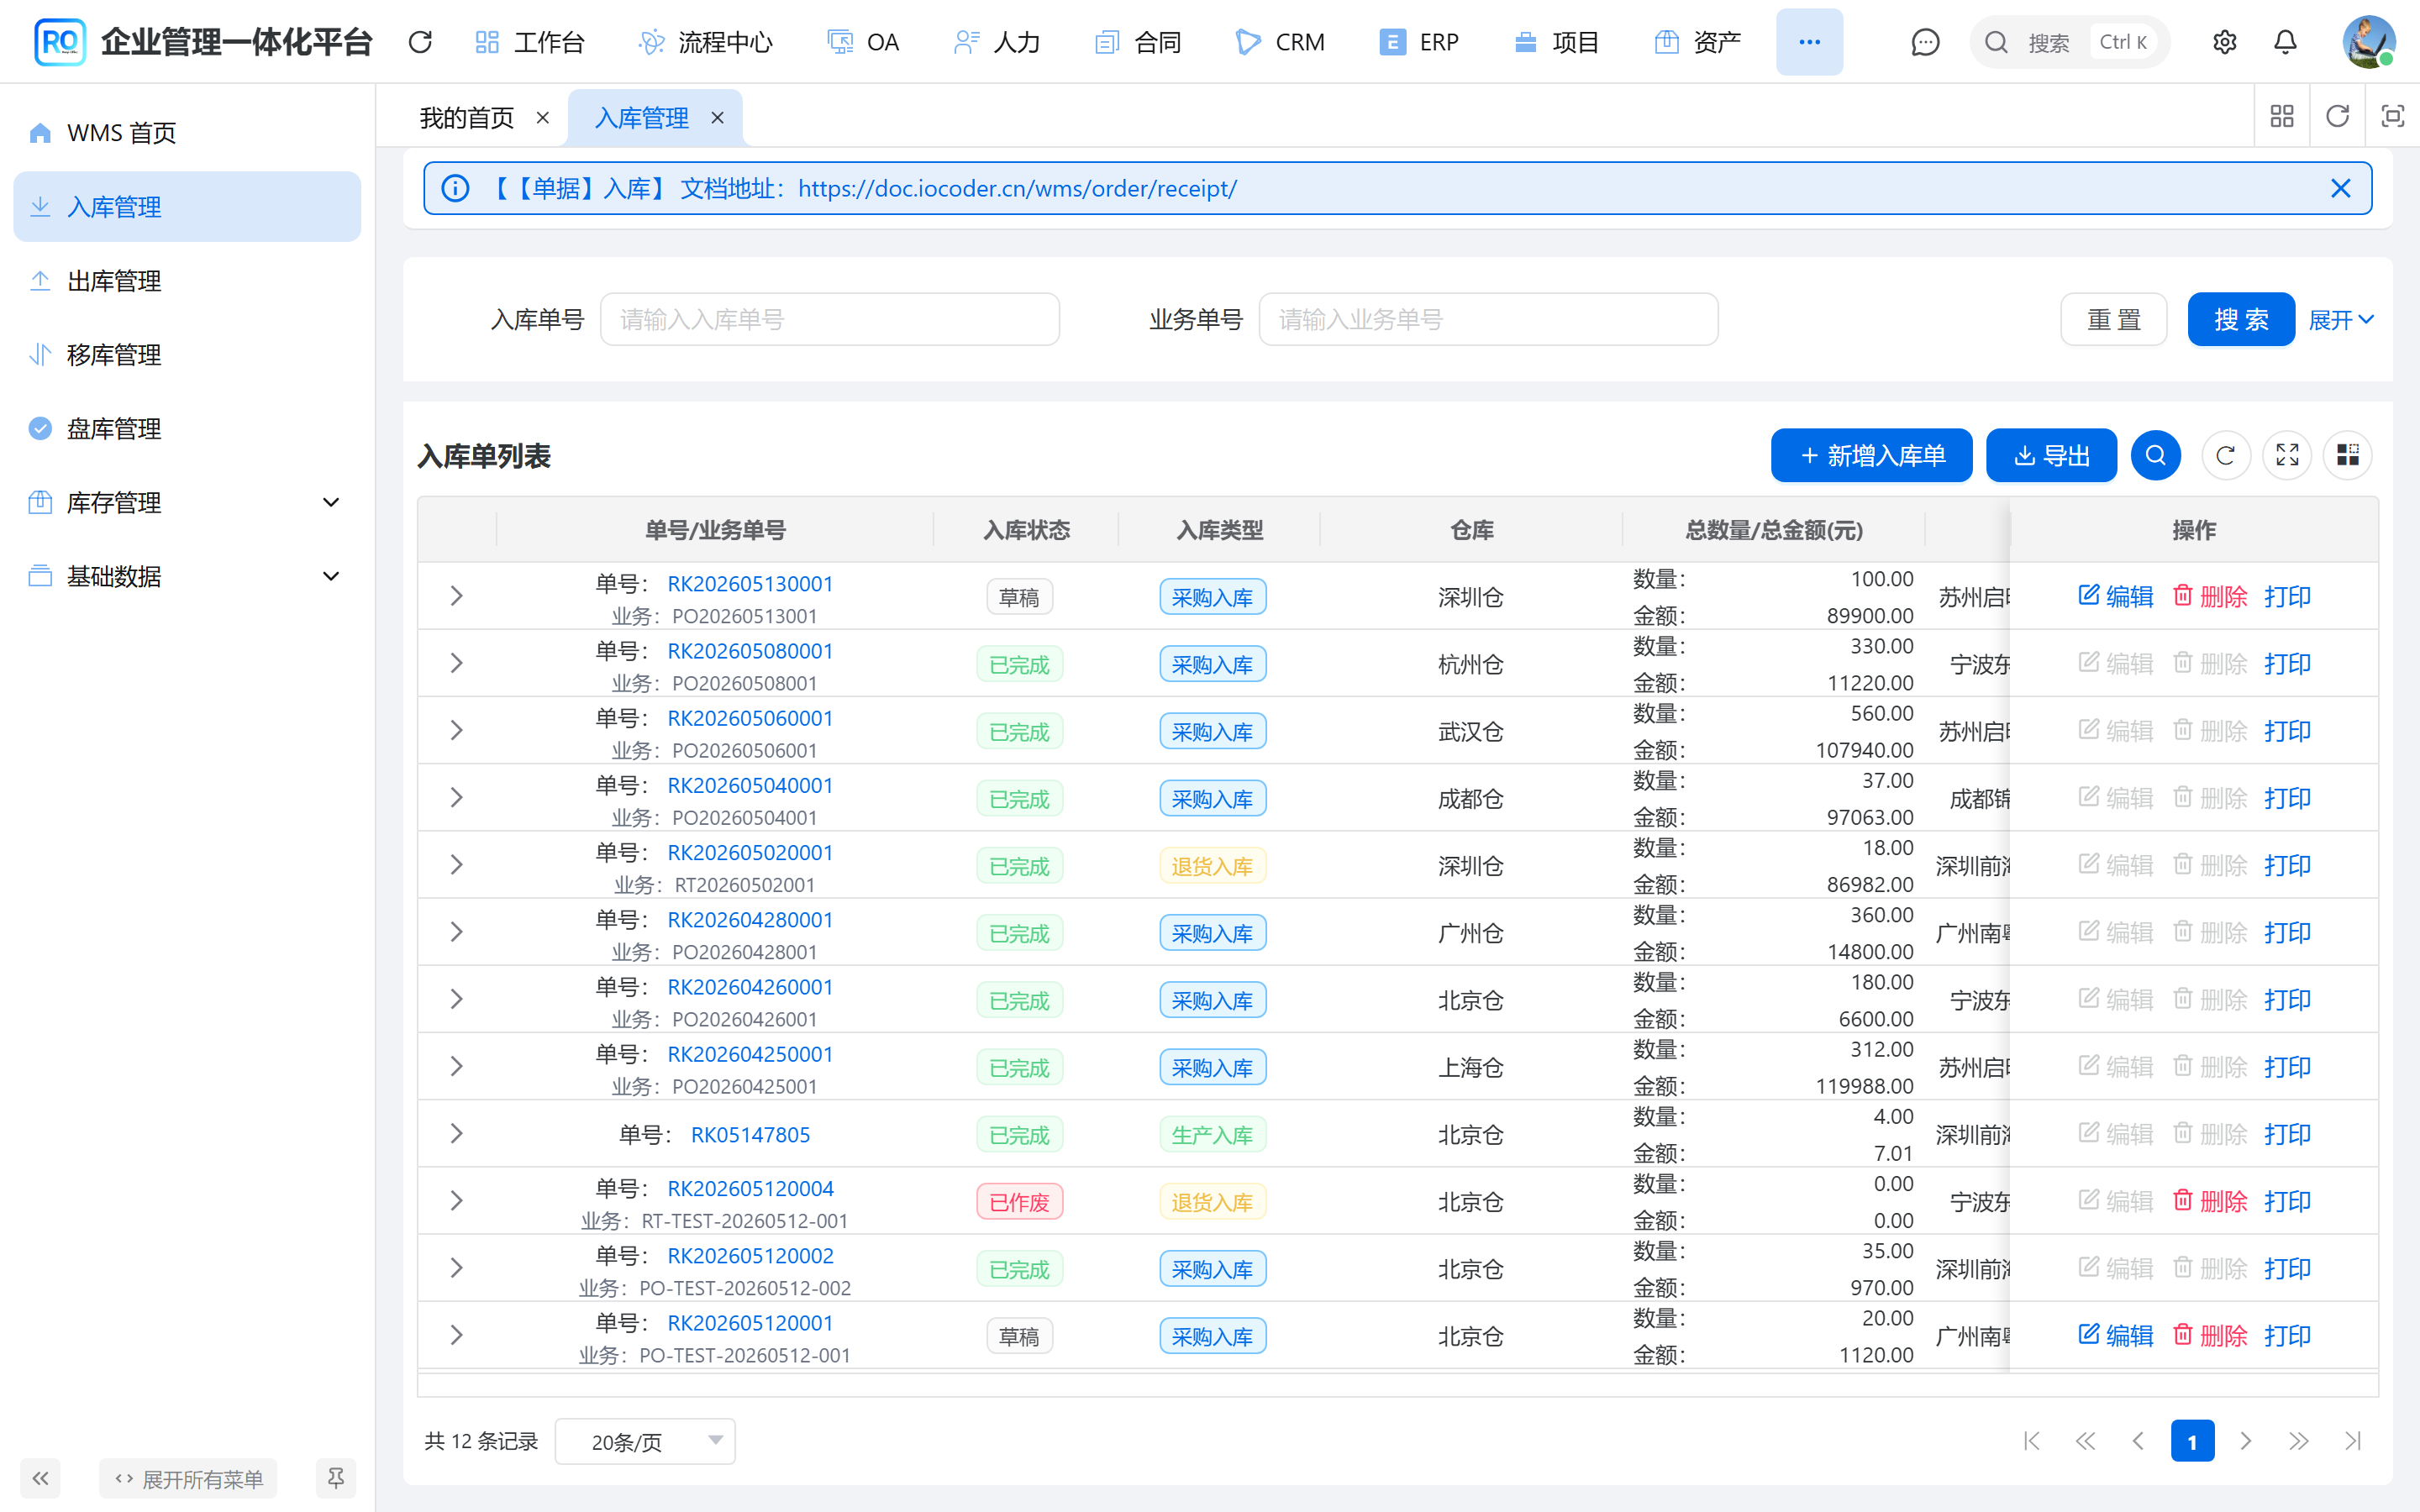Viewport: 2420px width, 1512px height.
Task: Expand more search filters via 展开
Action: (2340, 320)
